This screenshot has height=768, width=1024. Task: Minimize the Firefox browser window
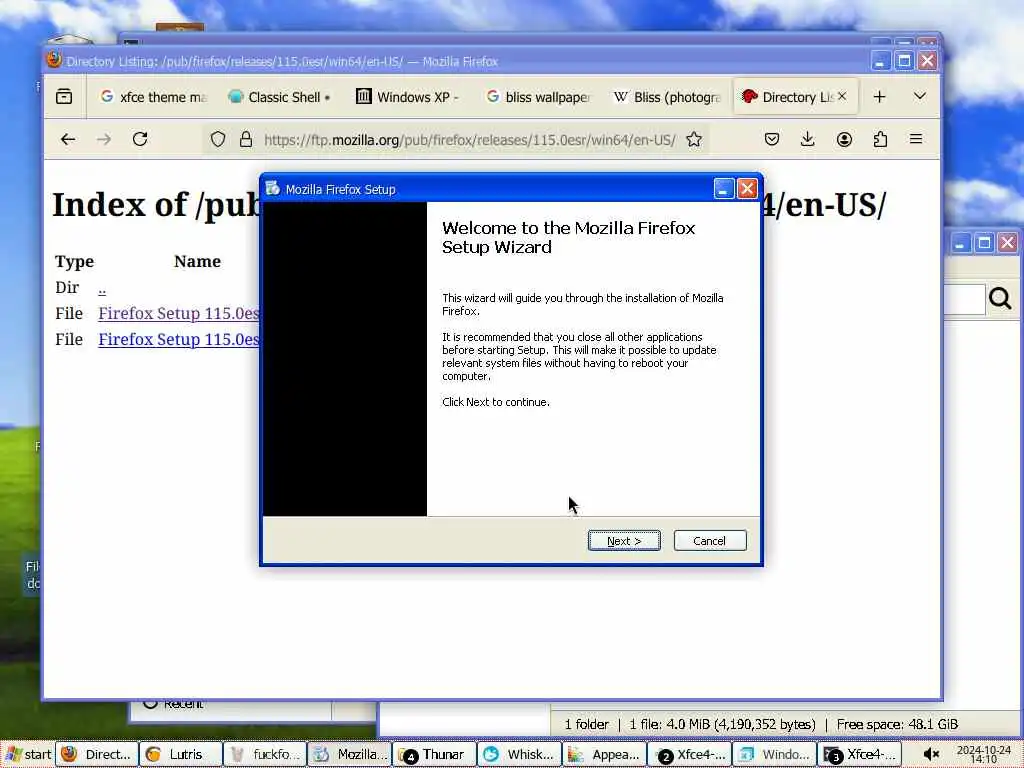(880, 61)
